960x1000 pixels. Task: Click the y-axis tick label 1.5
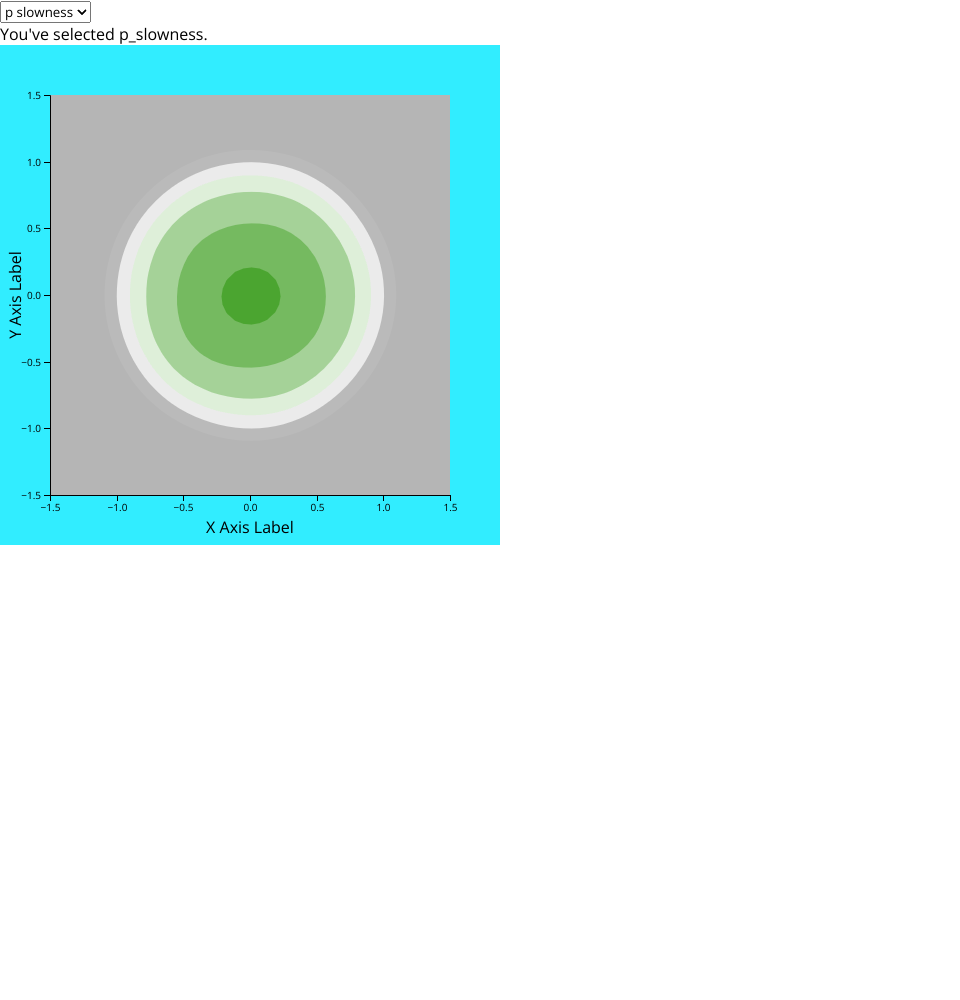(33, 96)
